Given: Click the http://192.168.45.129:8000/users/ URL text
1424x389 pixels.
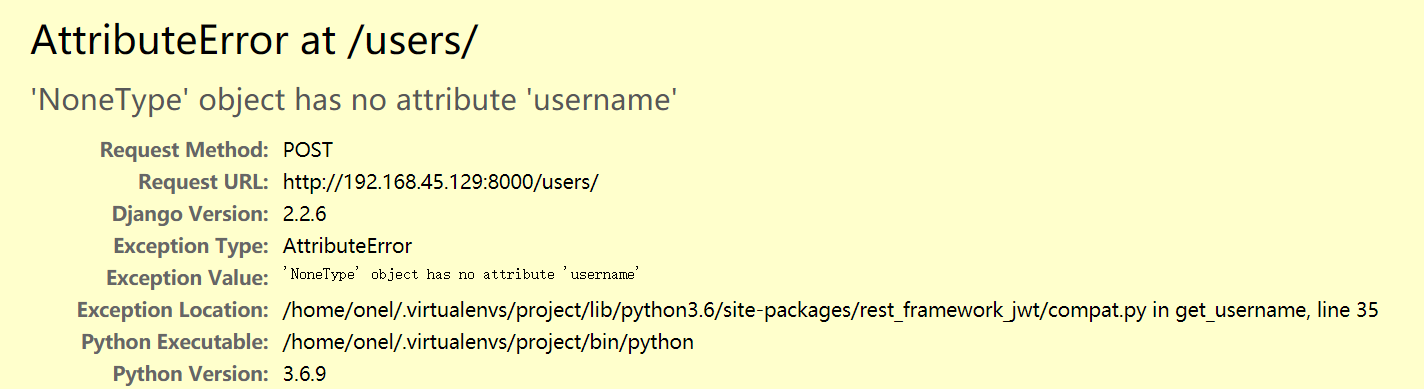Looking at the screenshot, I should 441,182.
